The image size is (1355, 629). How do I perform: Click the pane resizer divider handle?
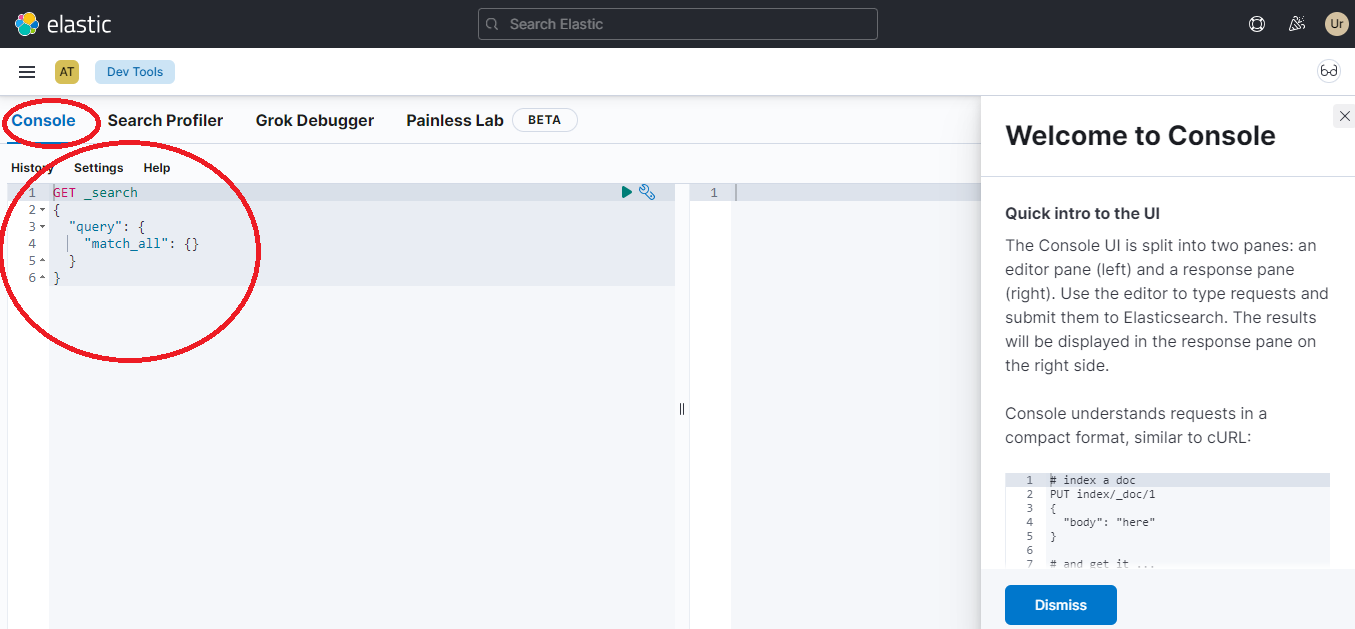click(x=682, y=408)
